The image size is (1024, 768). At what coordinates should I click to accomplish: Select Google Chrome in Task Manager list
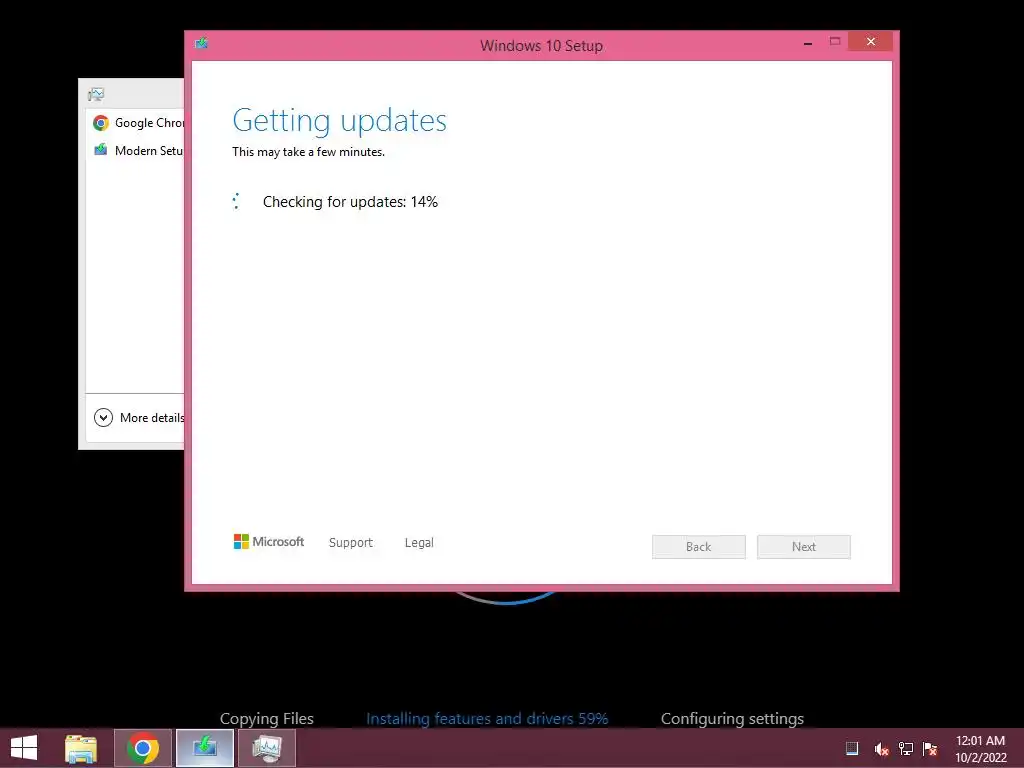click(136, 123)
